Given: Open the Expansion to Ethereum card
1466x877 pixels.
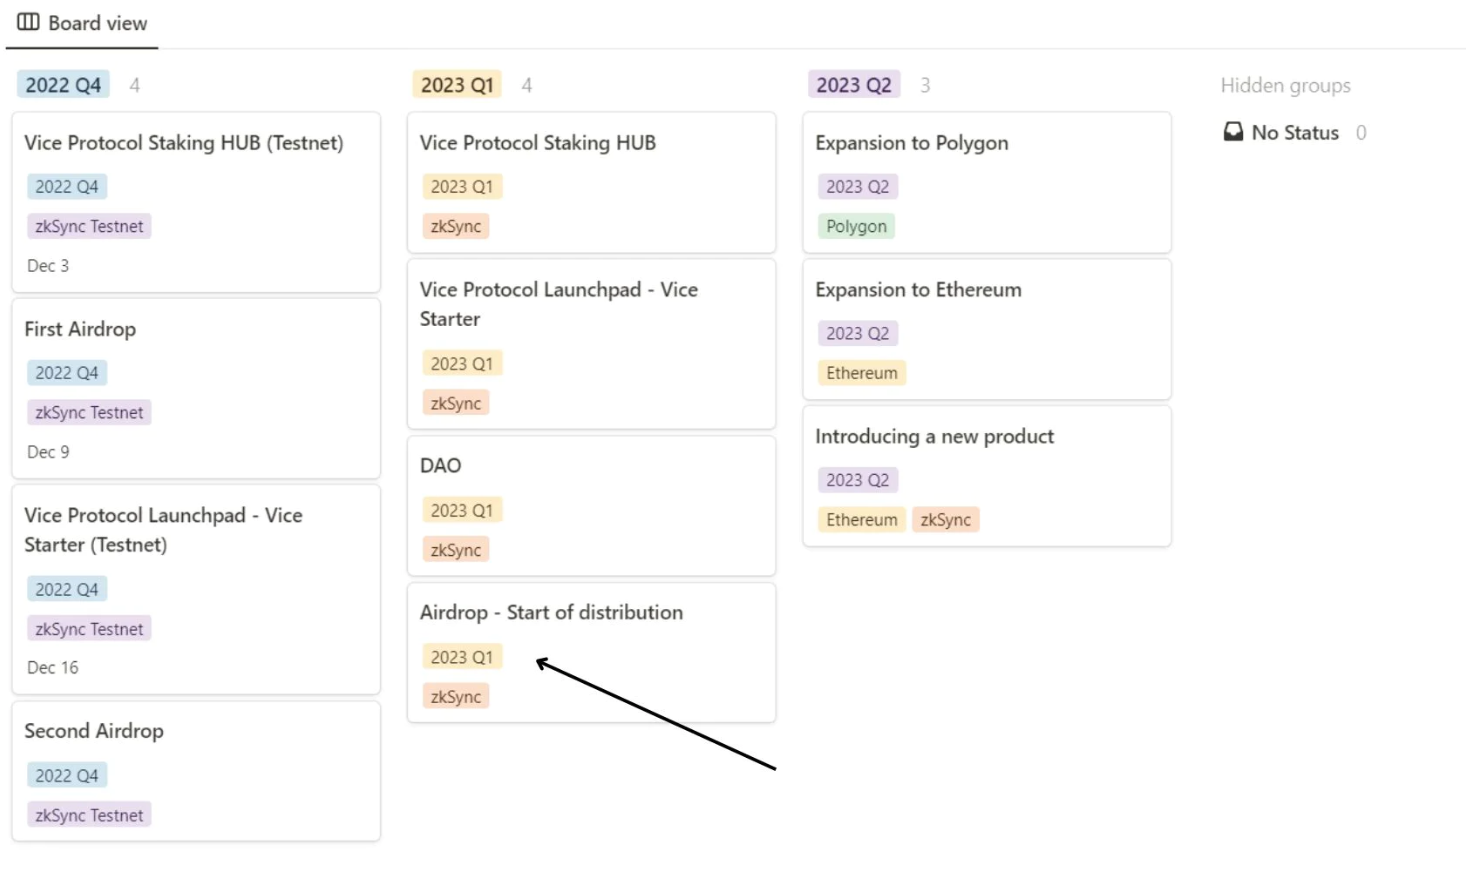Looking at the screenshot, I should pyautogui.click(x=987, y=330).
